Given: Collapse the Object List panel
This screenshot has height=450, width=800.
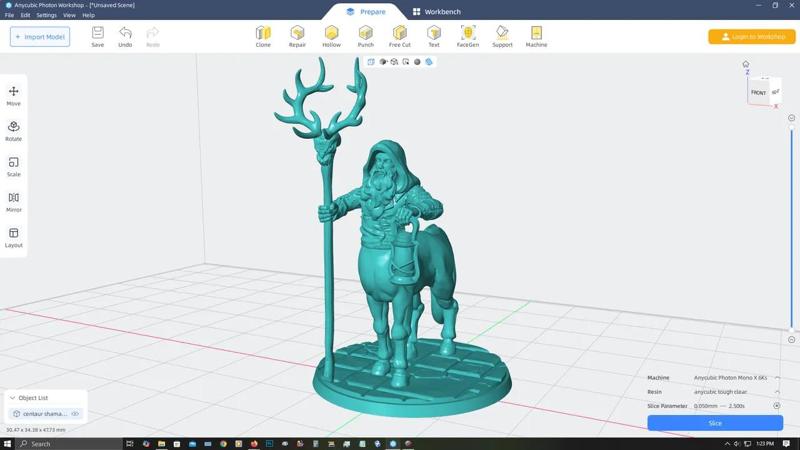Looking at the screenshot, I should [x=12, y=397].
